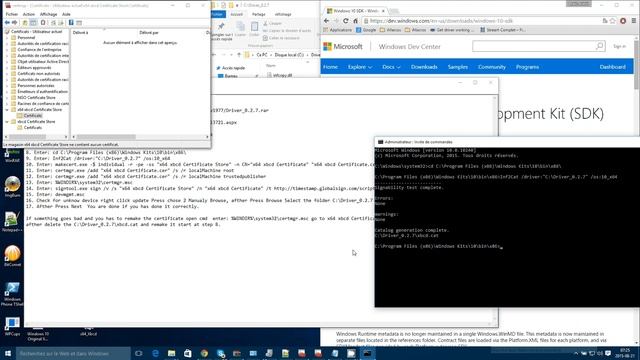Image resolution: width=640 pixels, height=360 pixels.
Task: Click the Délivré par column header
Action: (149, 33)
